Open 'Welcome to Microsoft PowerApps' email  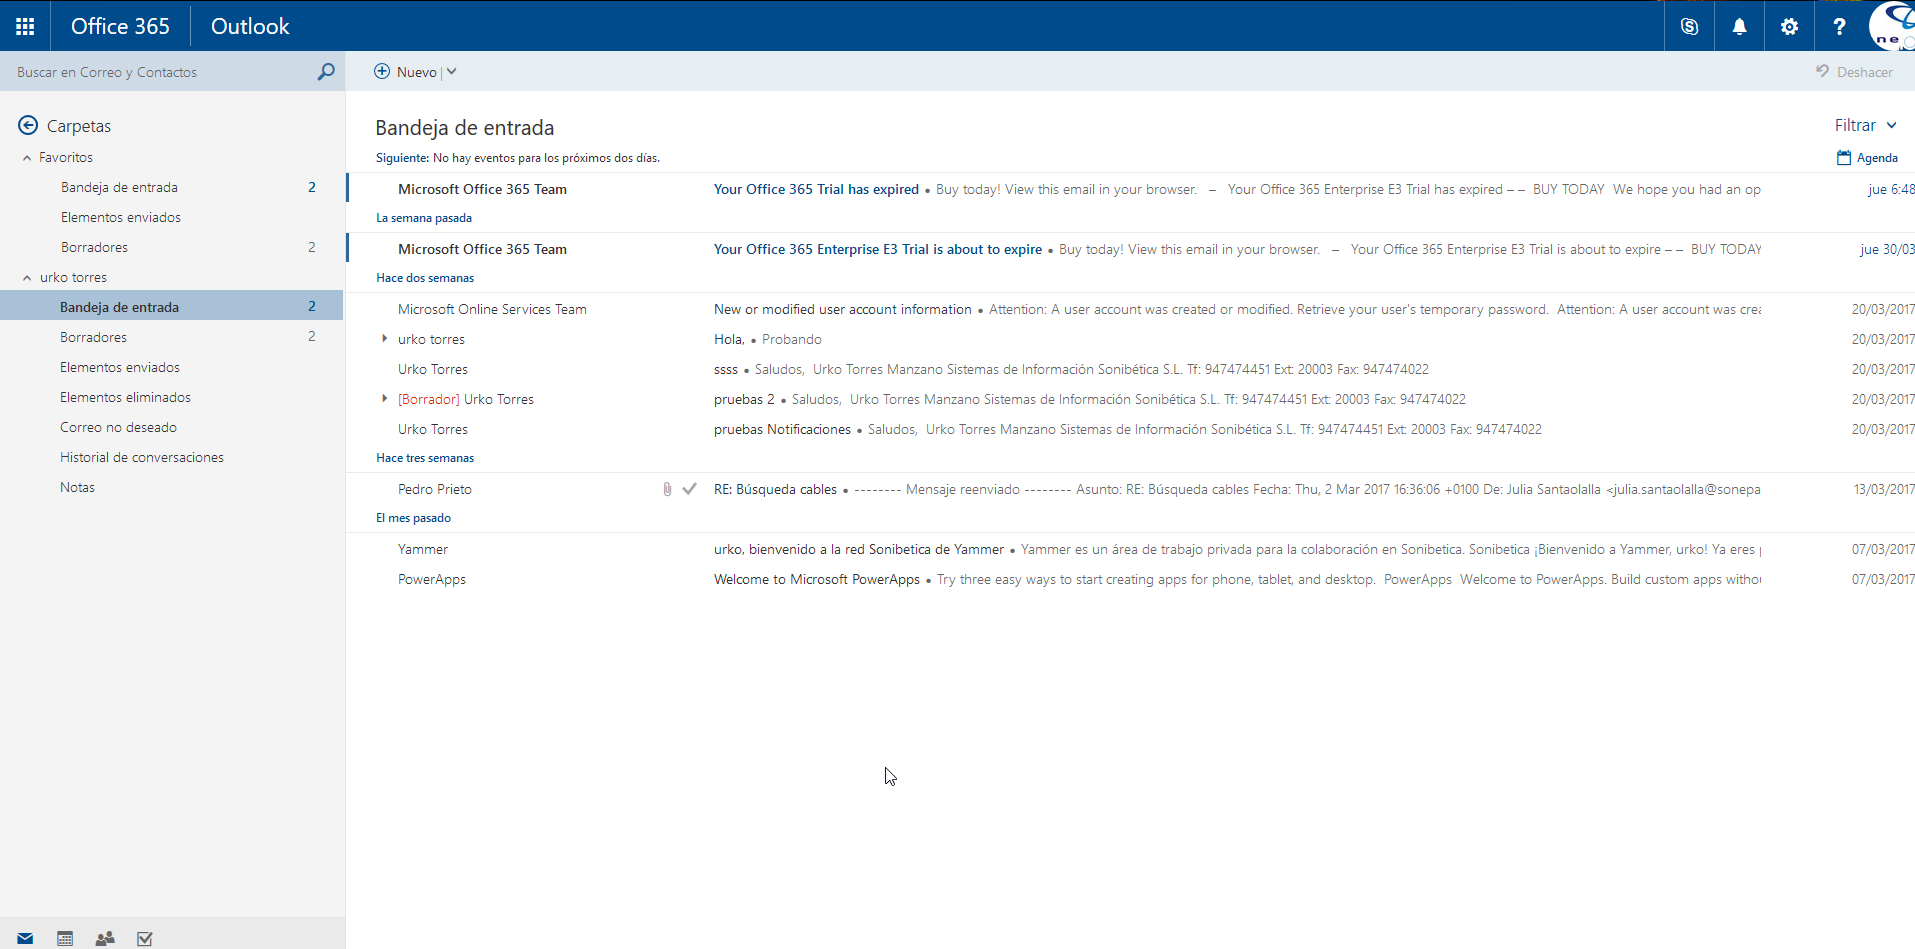1131,579
